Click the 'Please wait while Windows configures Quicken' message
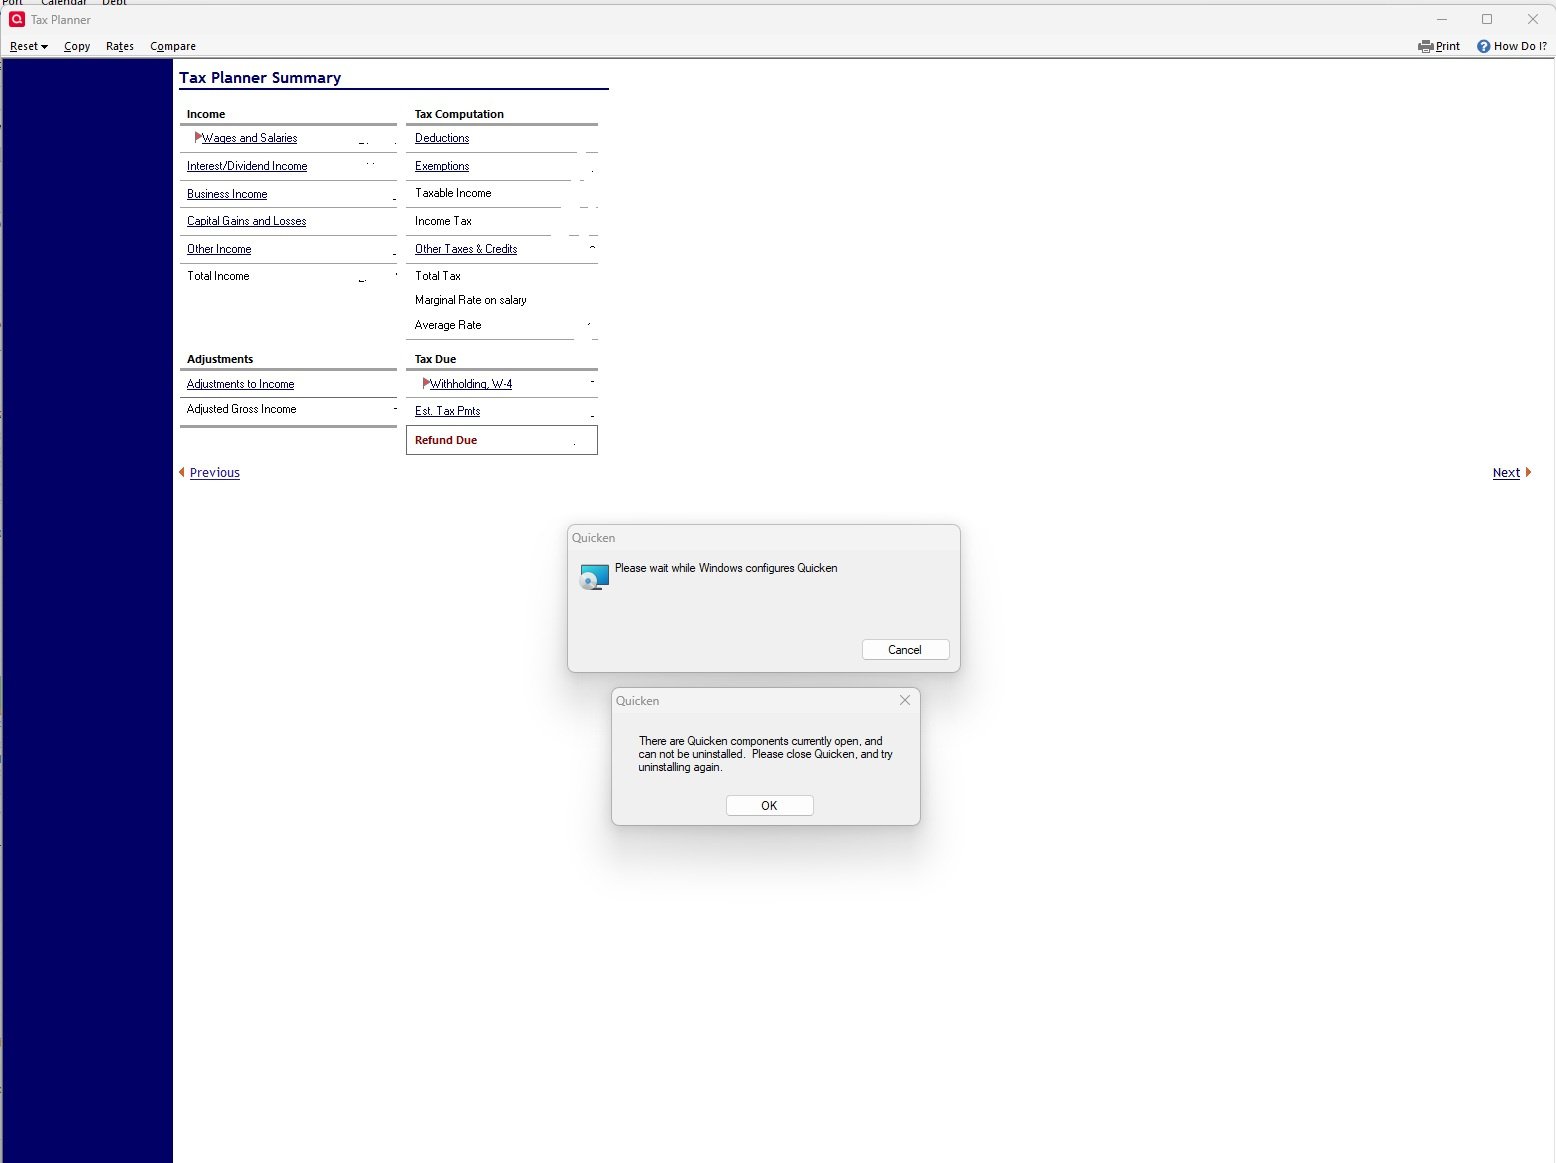 [x=726, y=568]
